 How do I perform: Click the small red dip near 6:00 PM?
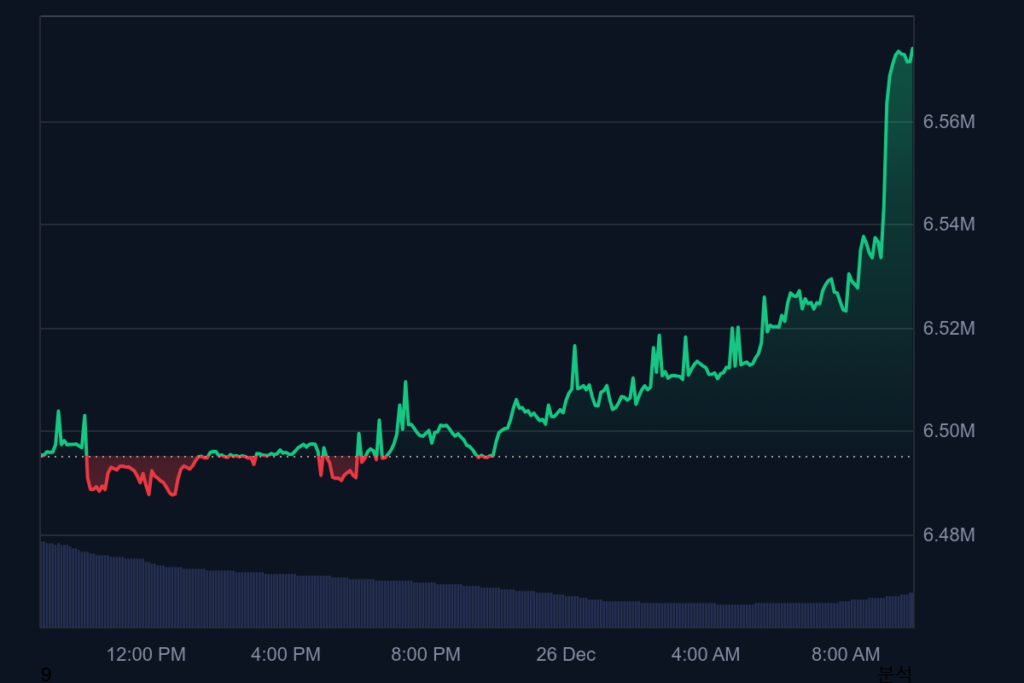338,470
